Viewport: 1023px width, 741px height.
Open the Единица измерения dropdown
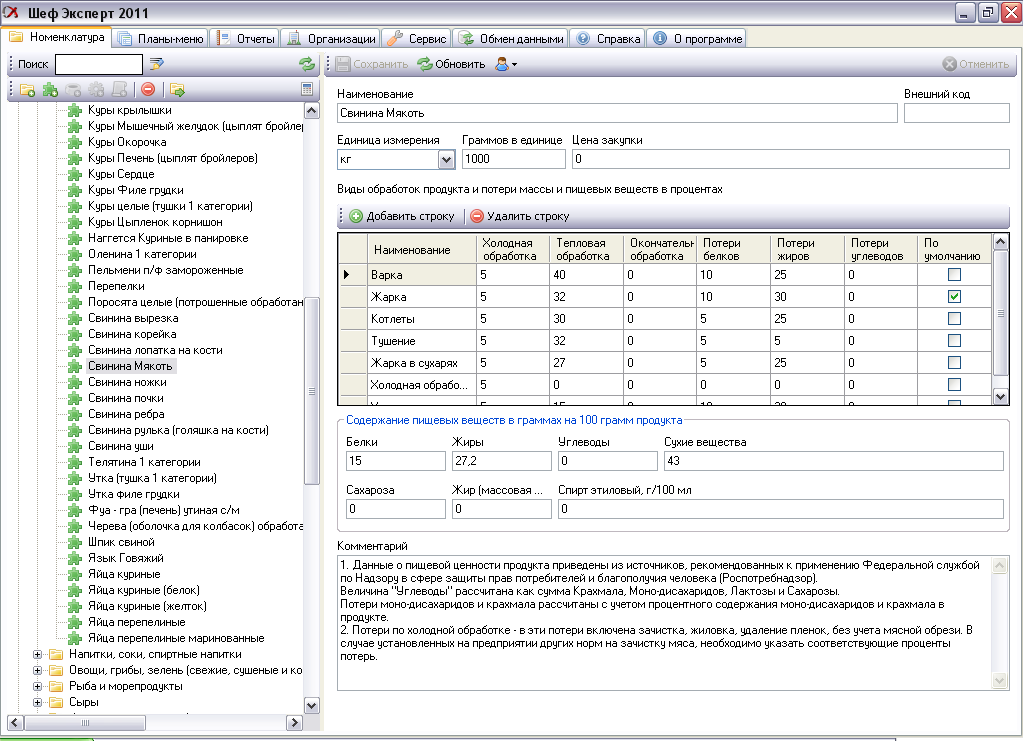point(446,159)
